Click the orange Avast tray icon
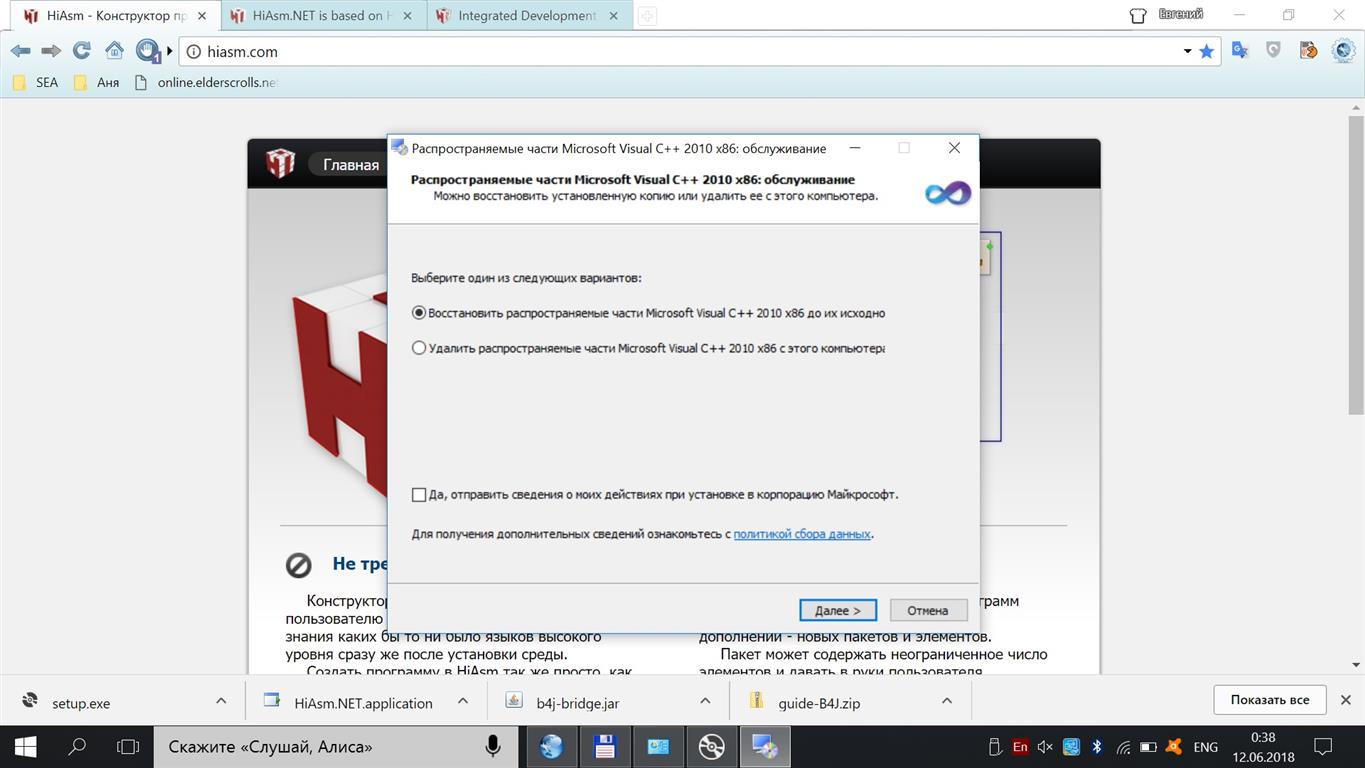The image size is (1365, 768). click(1175, 747)
